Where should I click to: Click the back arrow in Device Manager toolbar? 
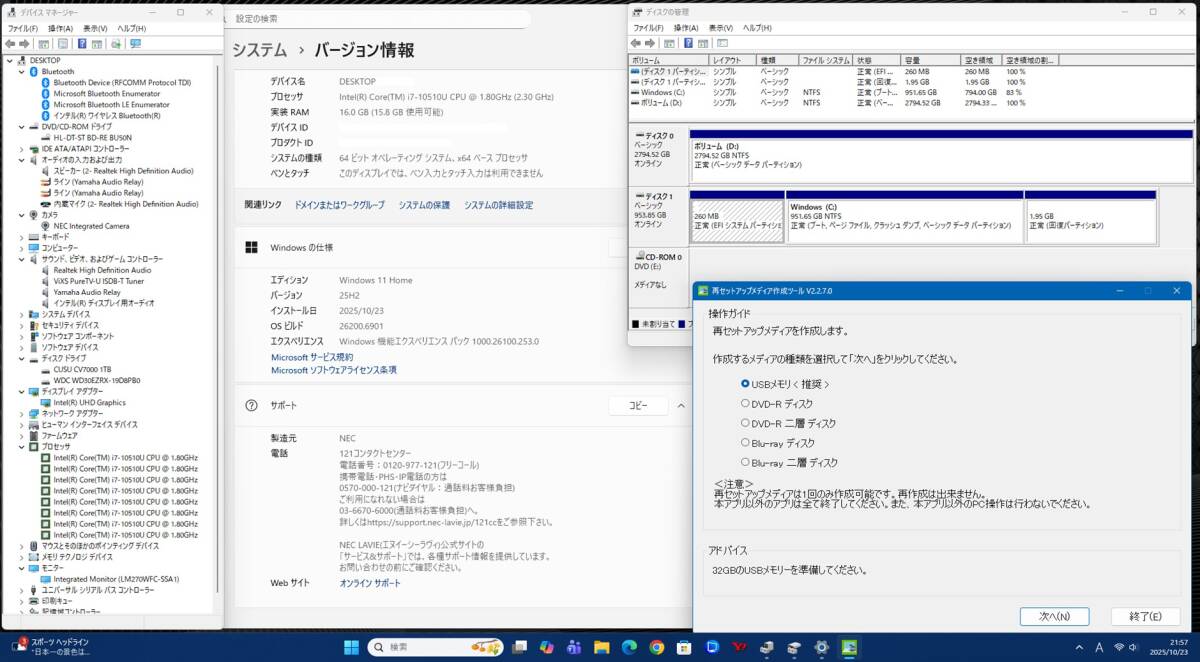pos(12,44)
